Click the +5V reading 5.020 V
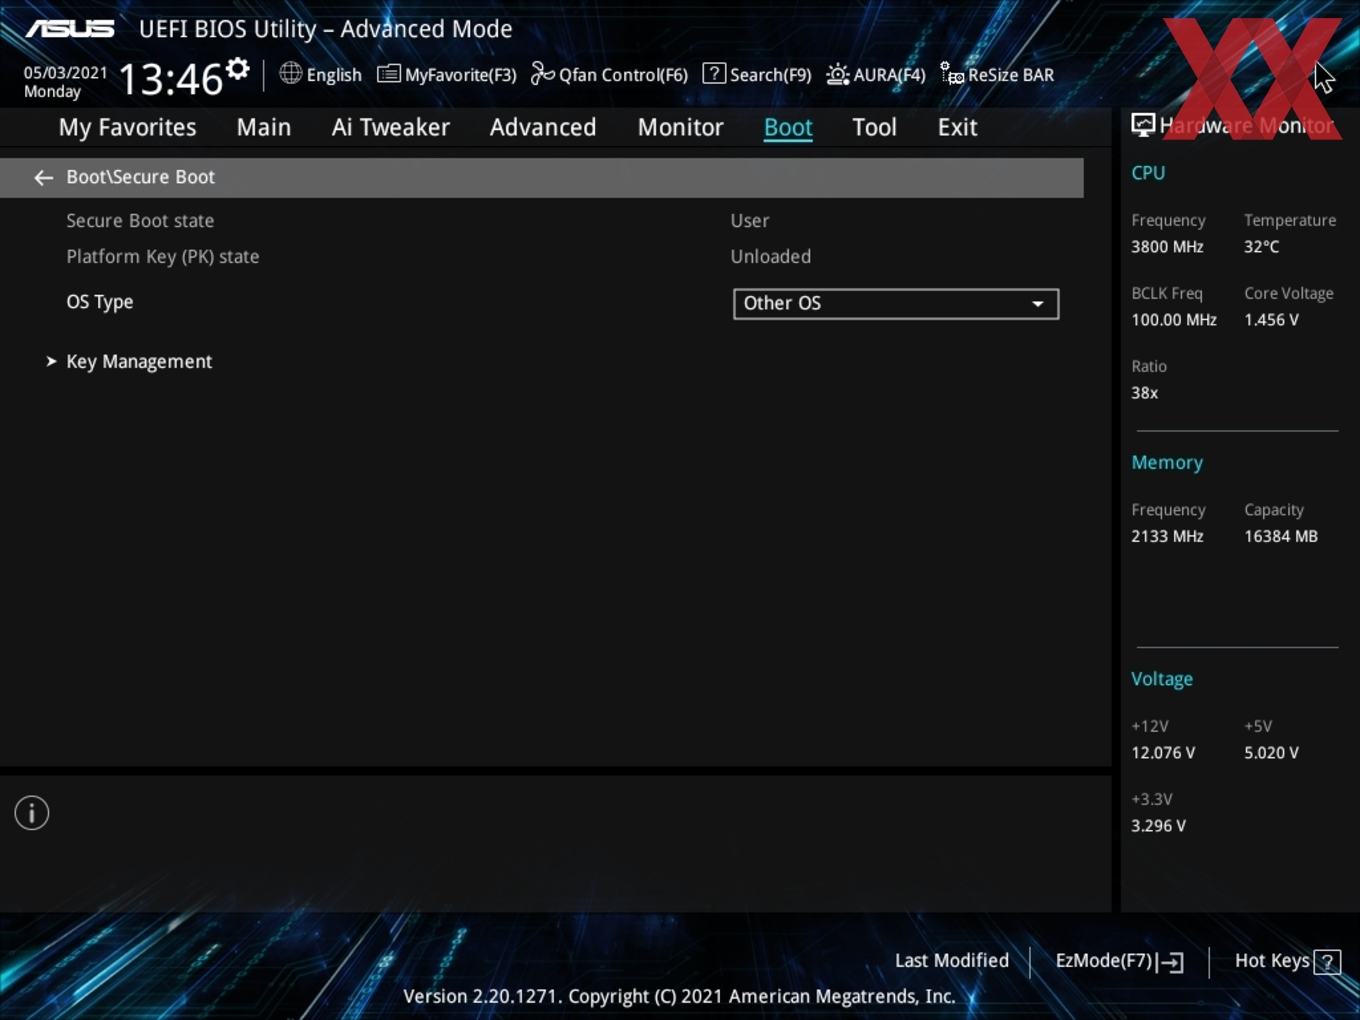 1271,753
